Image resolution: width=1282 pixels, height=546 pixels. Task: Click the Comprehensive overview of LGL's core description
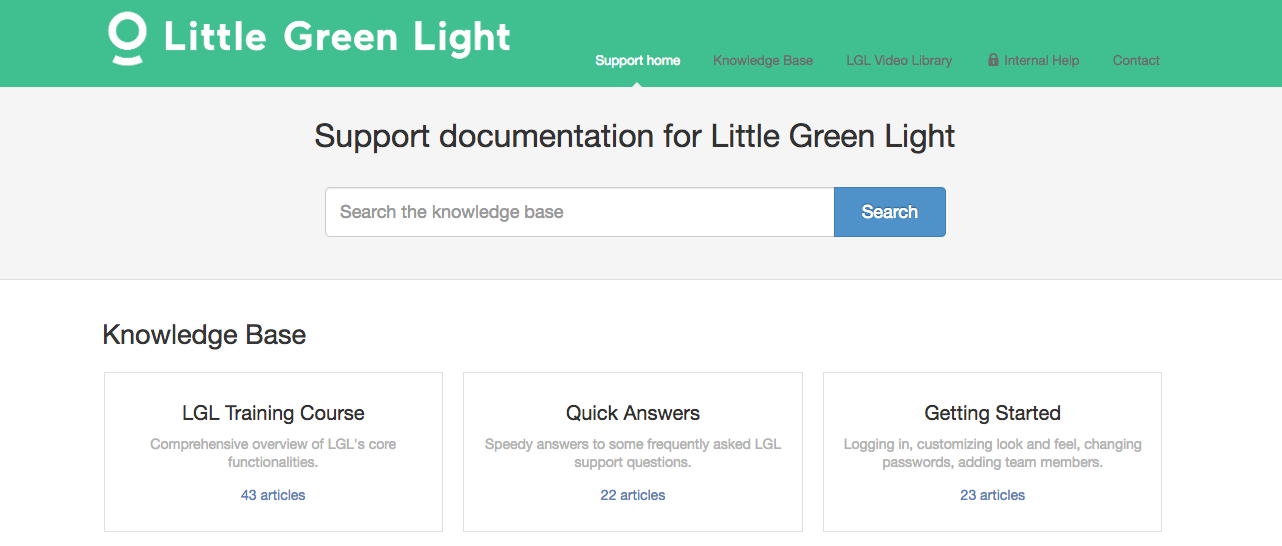coord(273,453)
